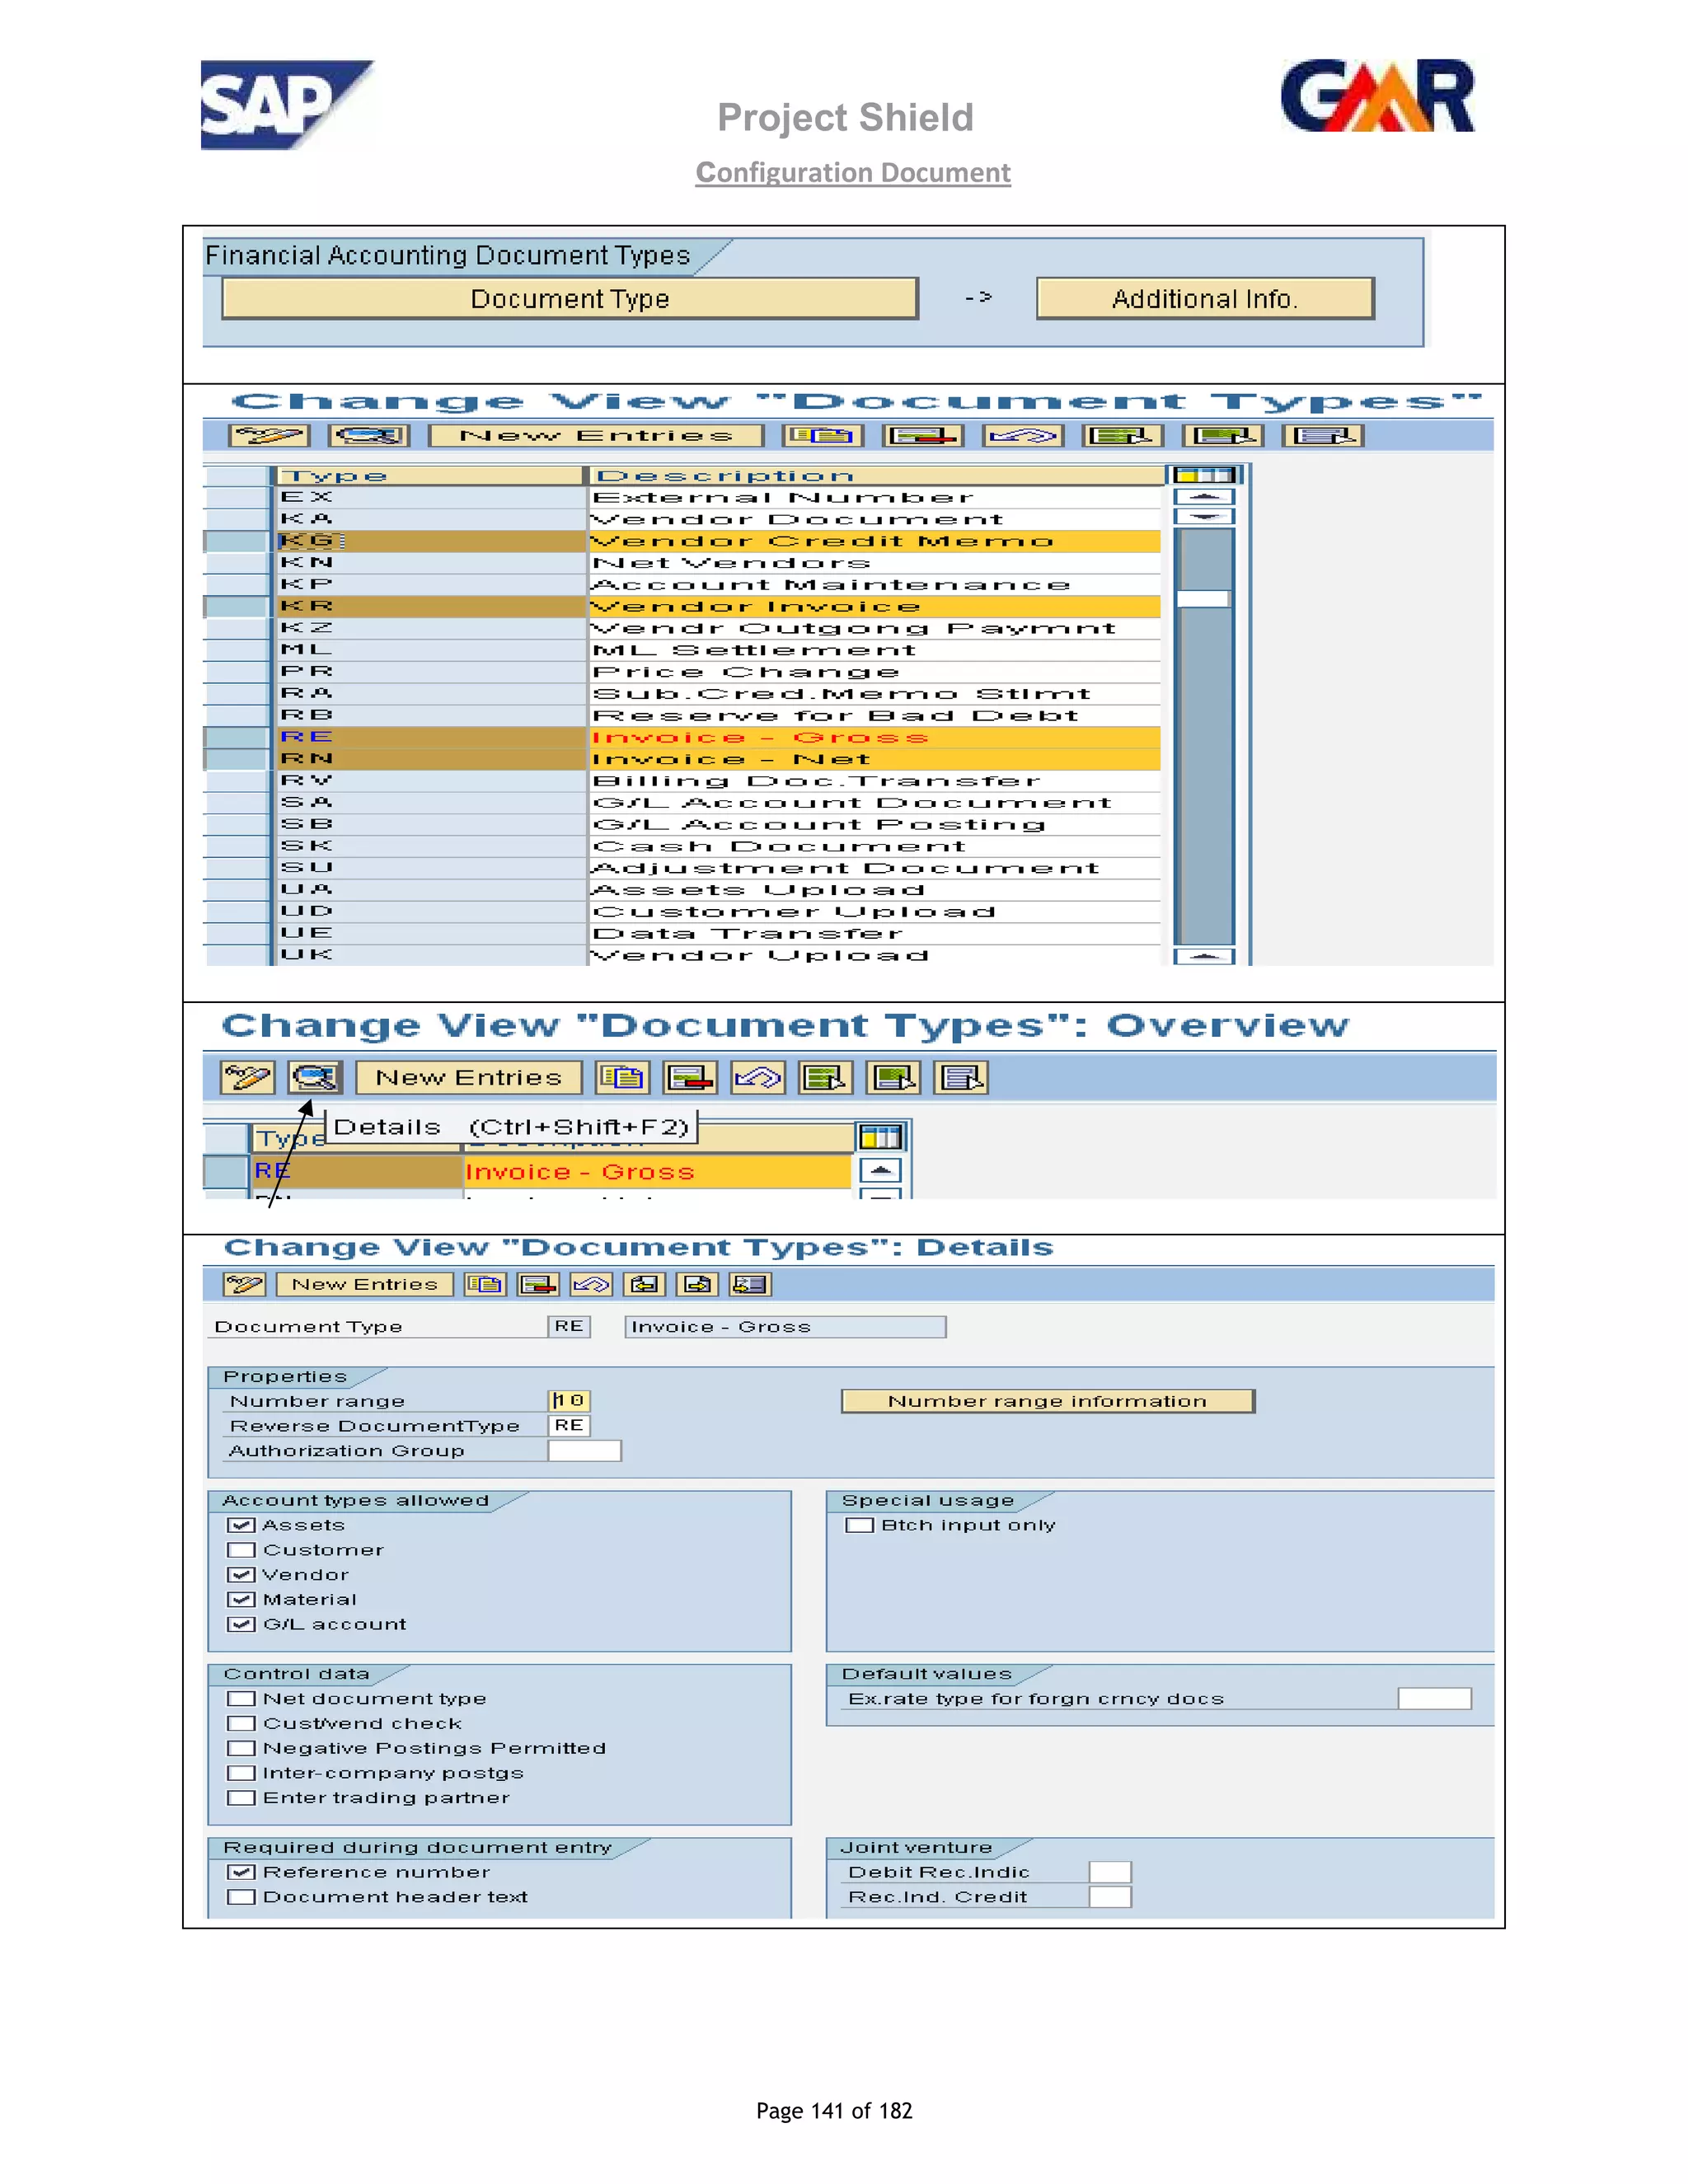Enable Net document type checkbox

(241, 1699)
